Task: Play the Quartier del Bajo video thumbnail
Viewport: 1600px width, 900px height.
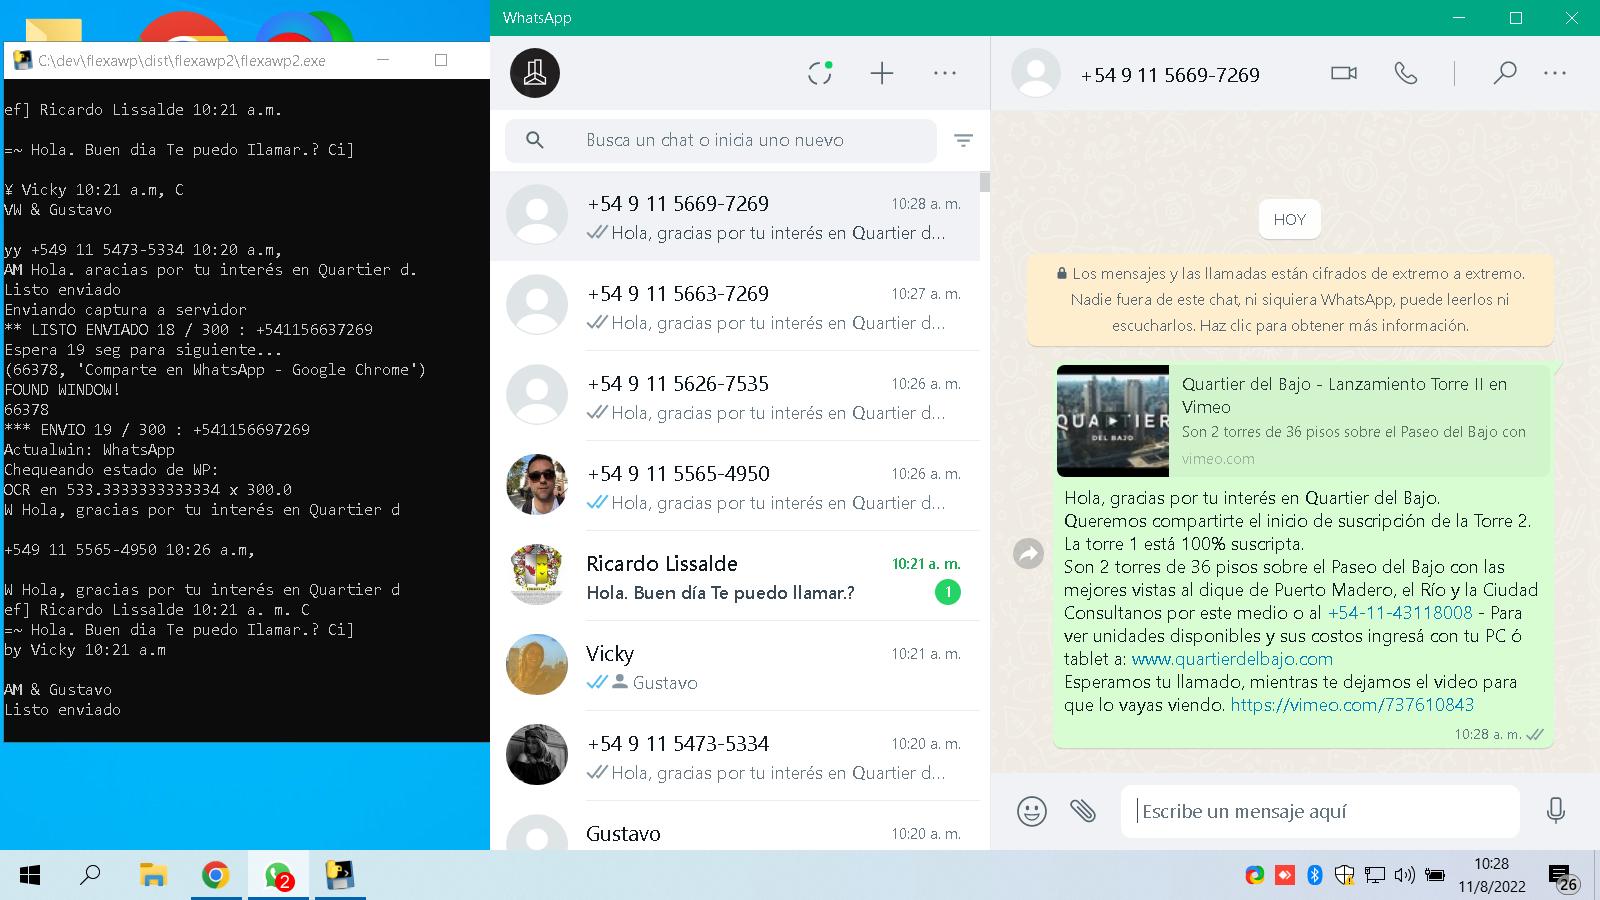Action: 1113,421
